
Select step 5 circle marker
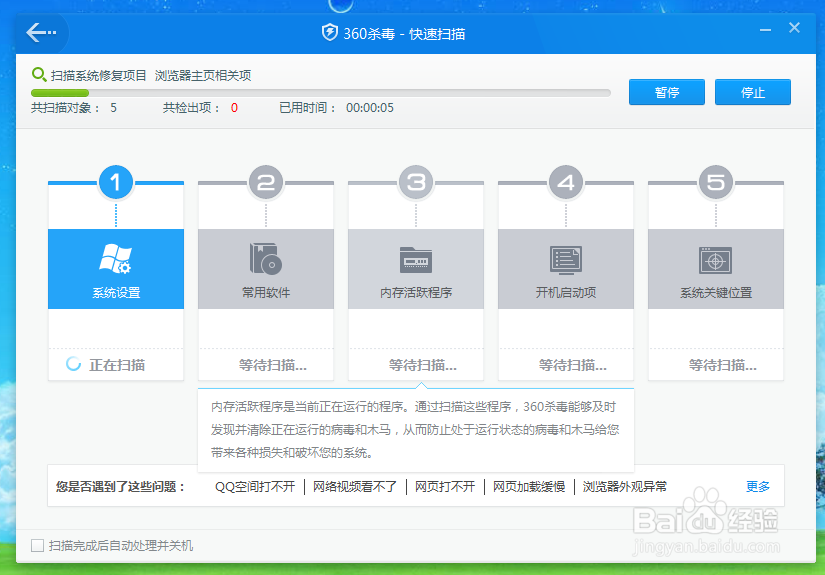(x=716, y=183)
